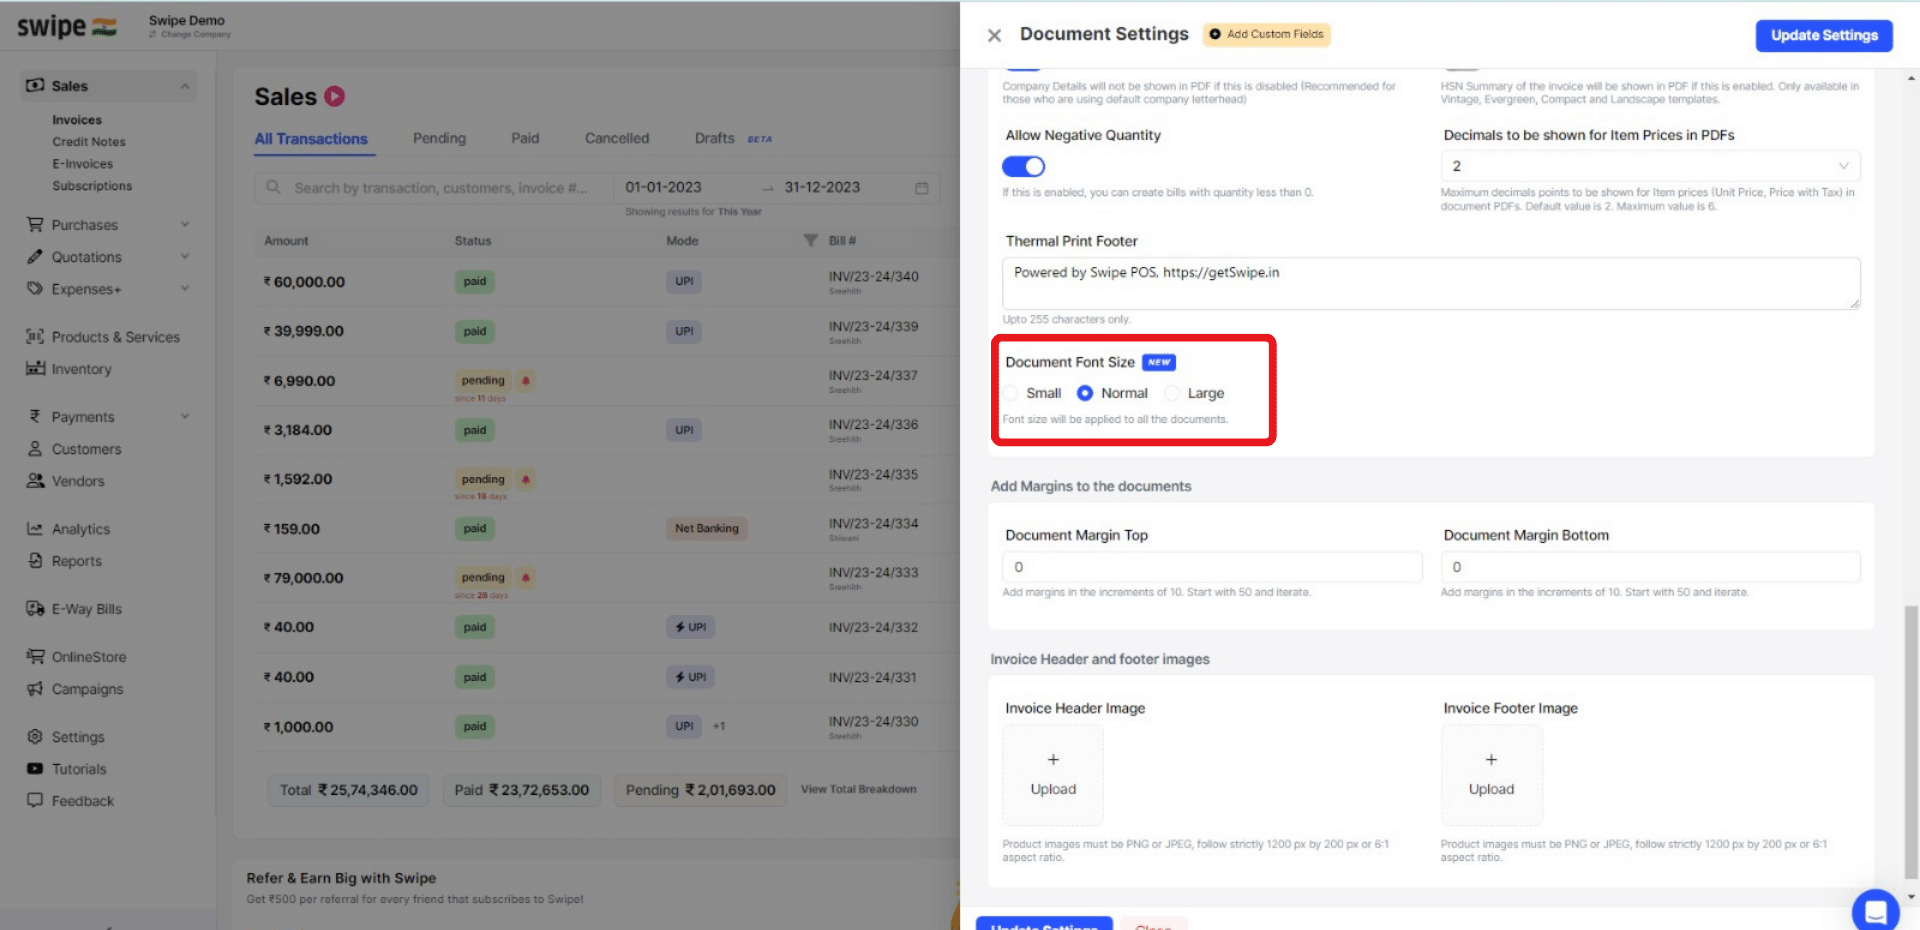Collapse the Sales sidebar section
This screenshot has height=930, width=1920.
click(185, 86)
